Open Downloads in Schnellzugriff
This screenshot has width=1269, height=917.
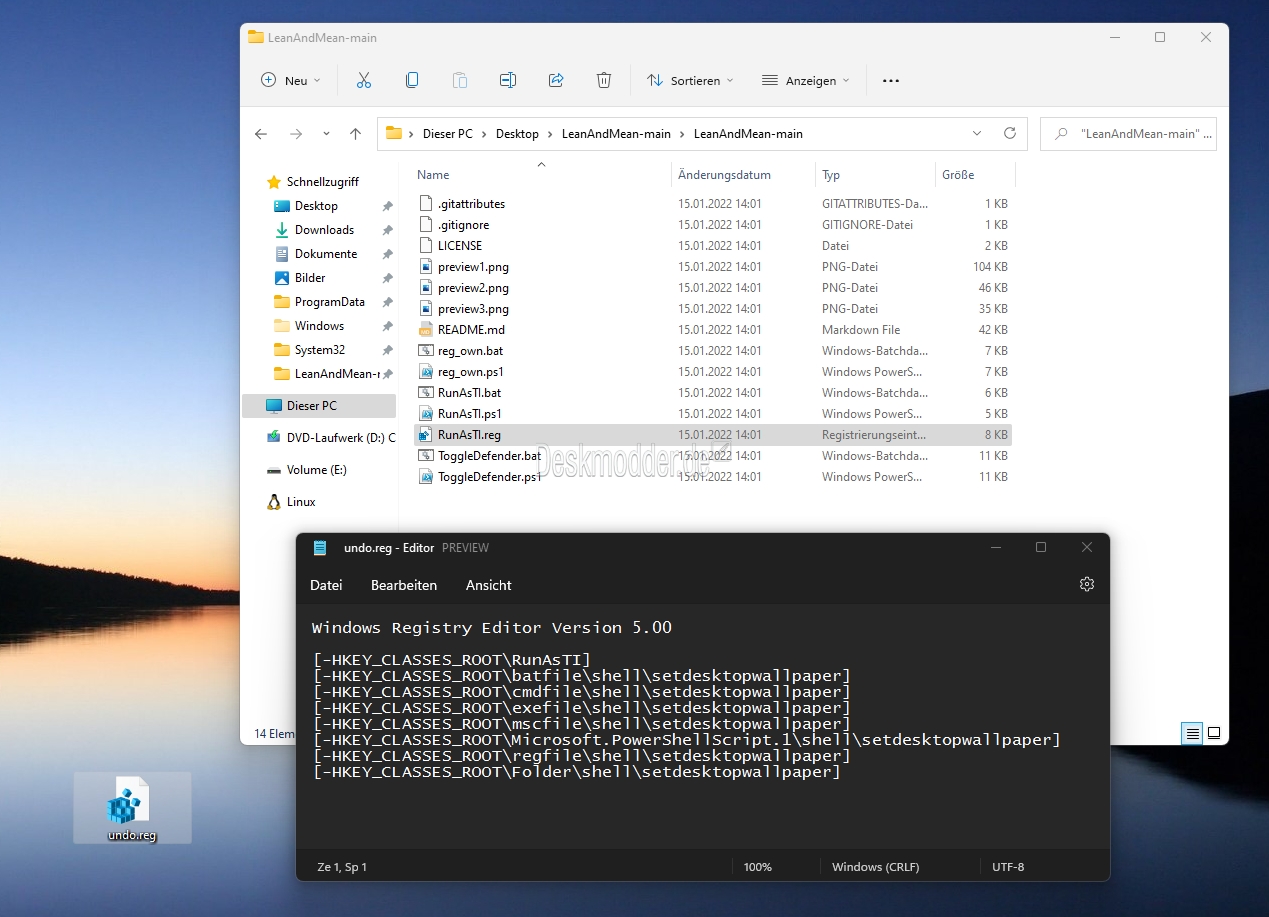pyautogui.click(x=324, y=230)
